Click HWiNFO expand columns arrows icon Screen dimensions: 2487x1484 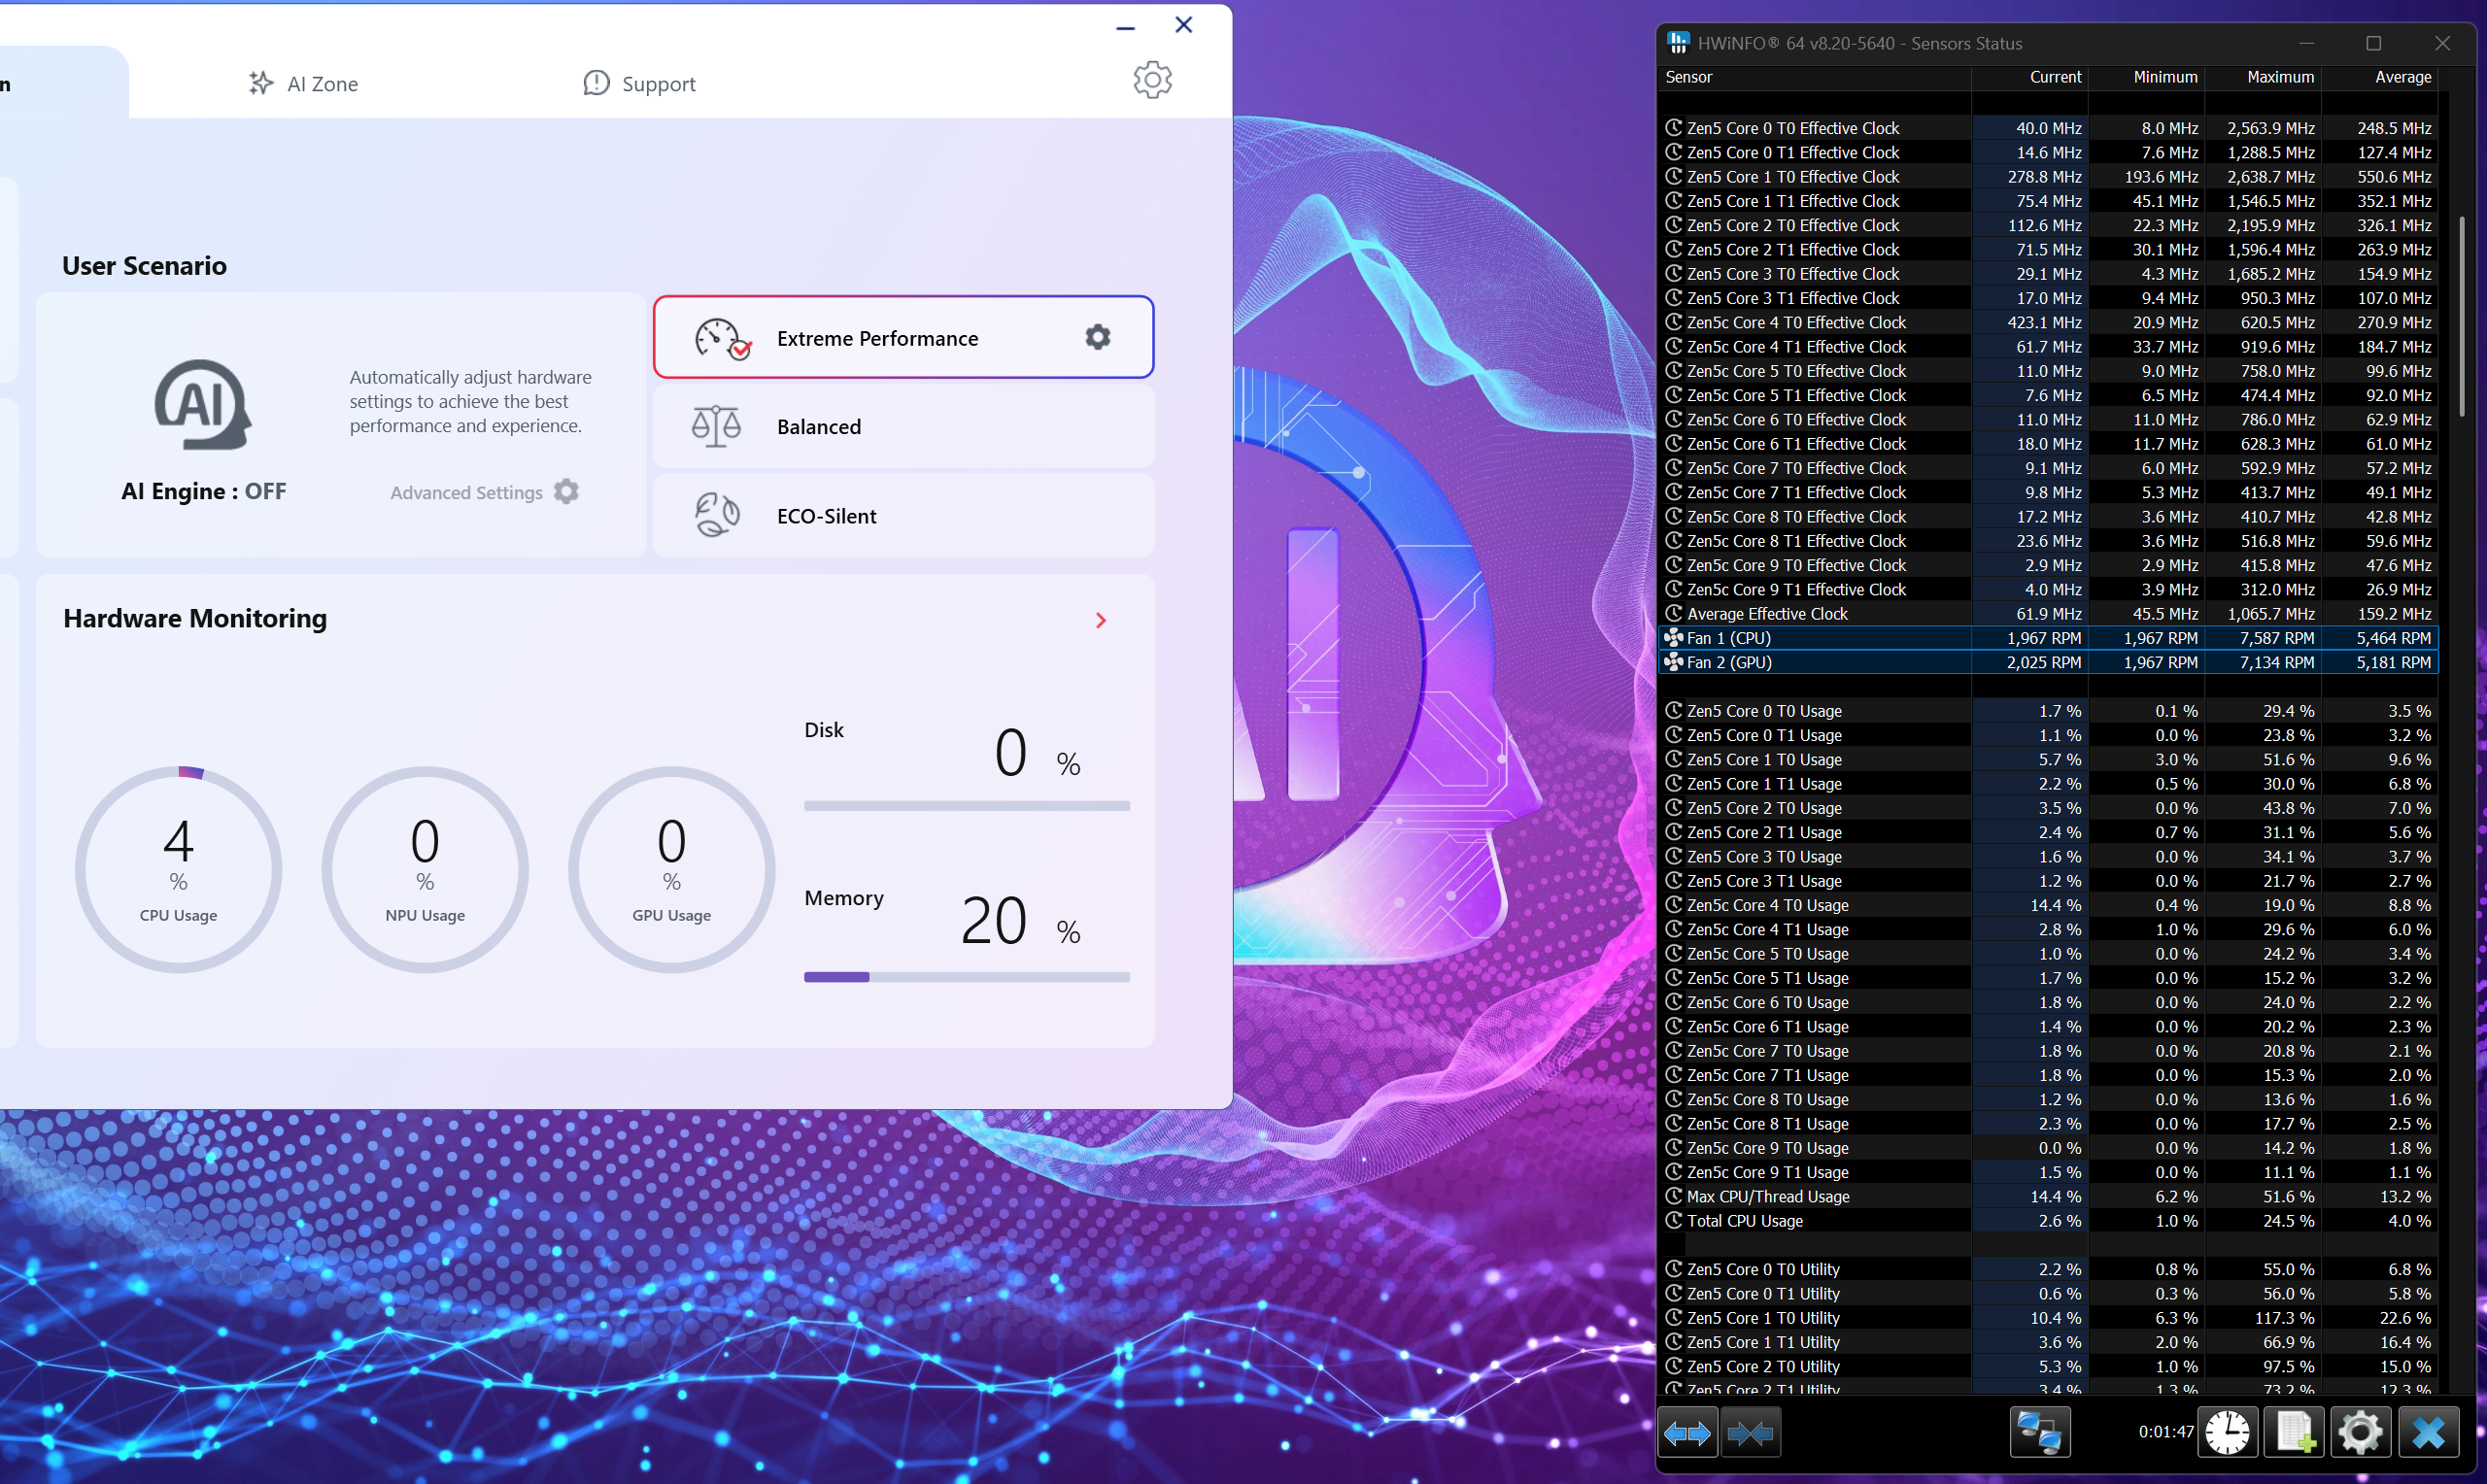1688,1433
